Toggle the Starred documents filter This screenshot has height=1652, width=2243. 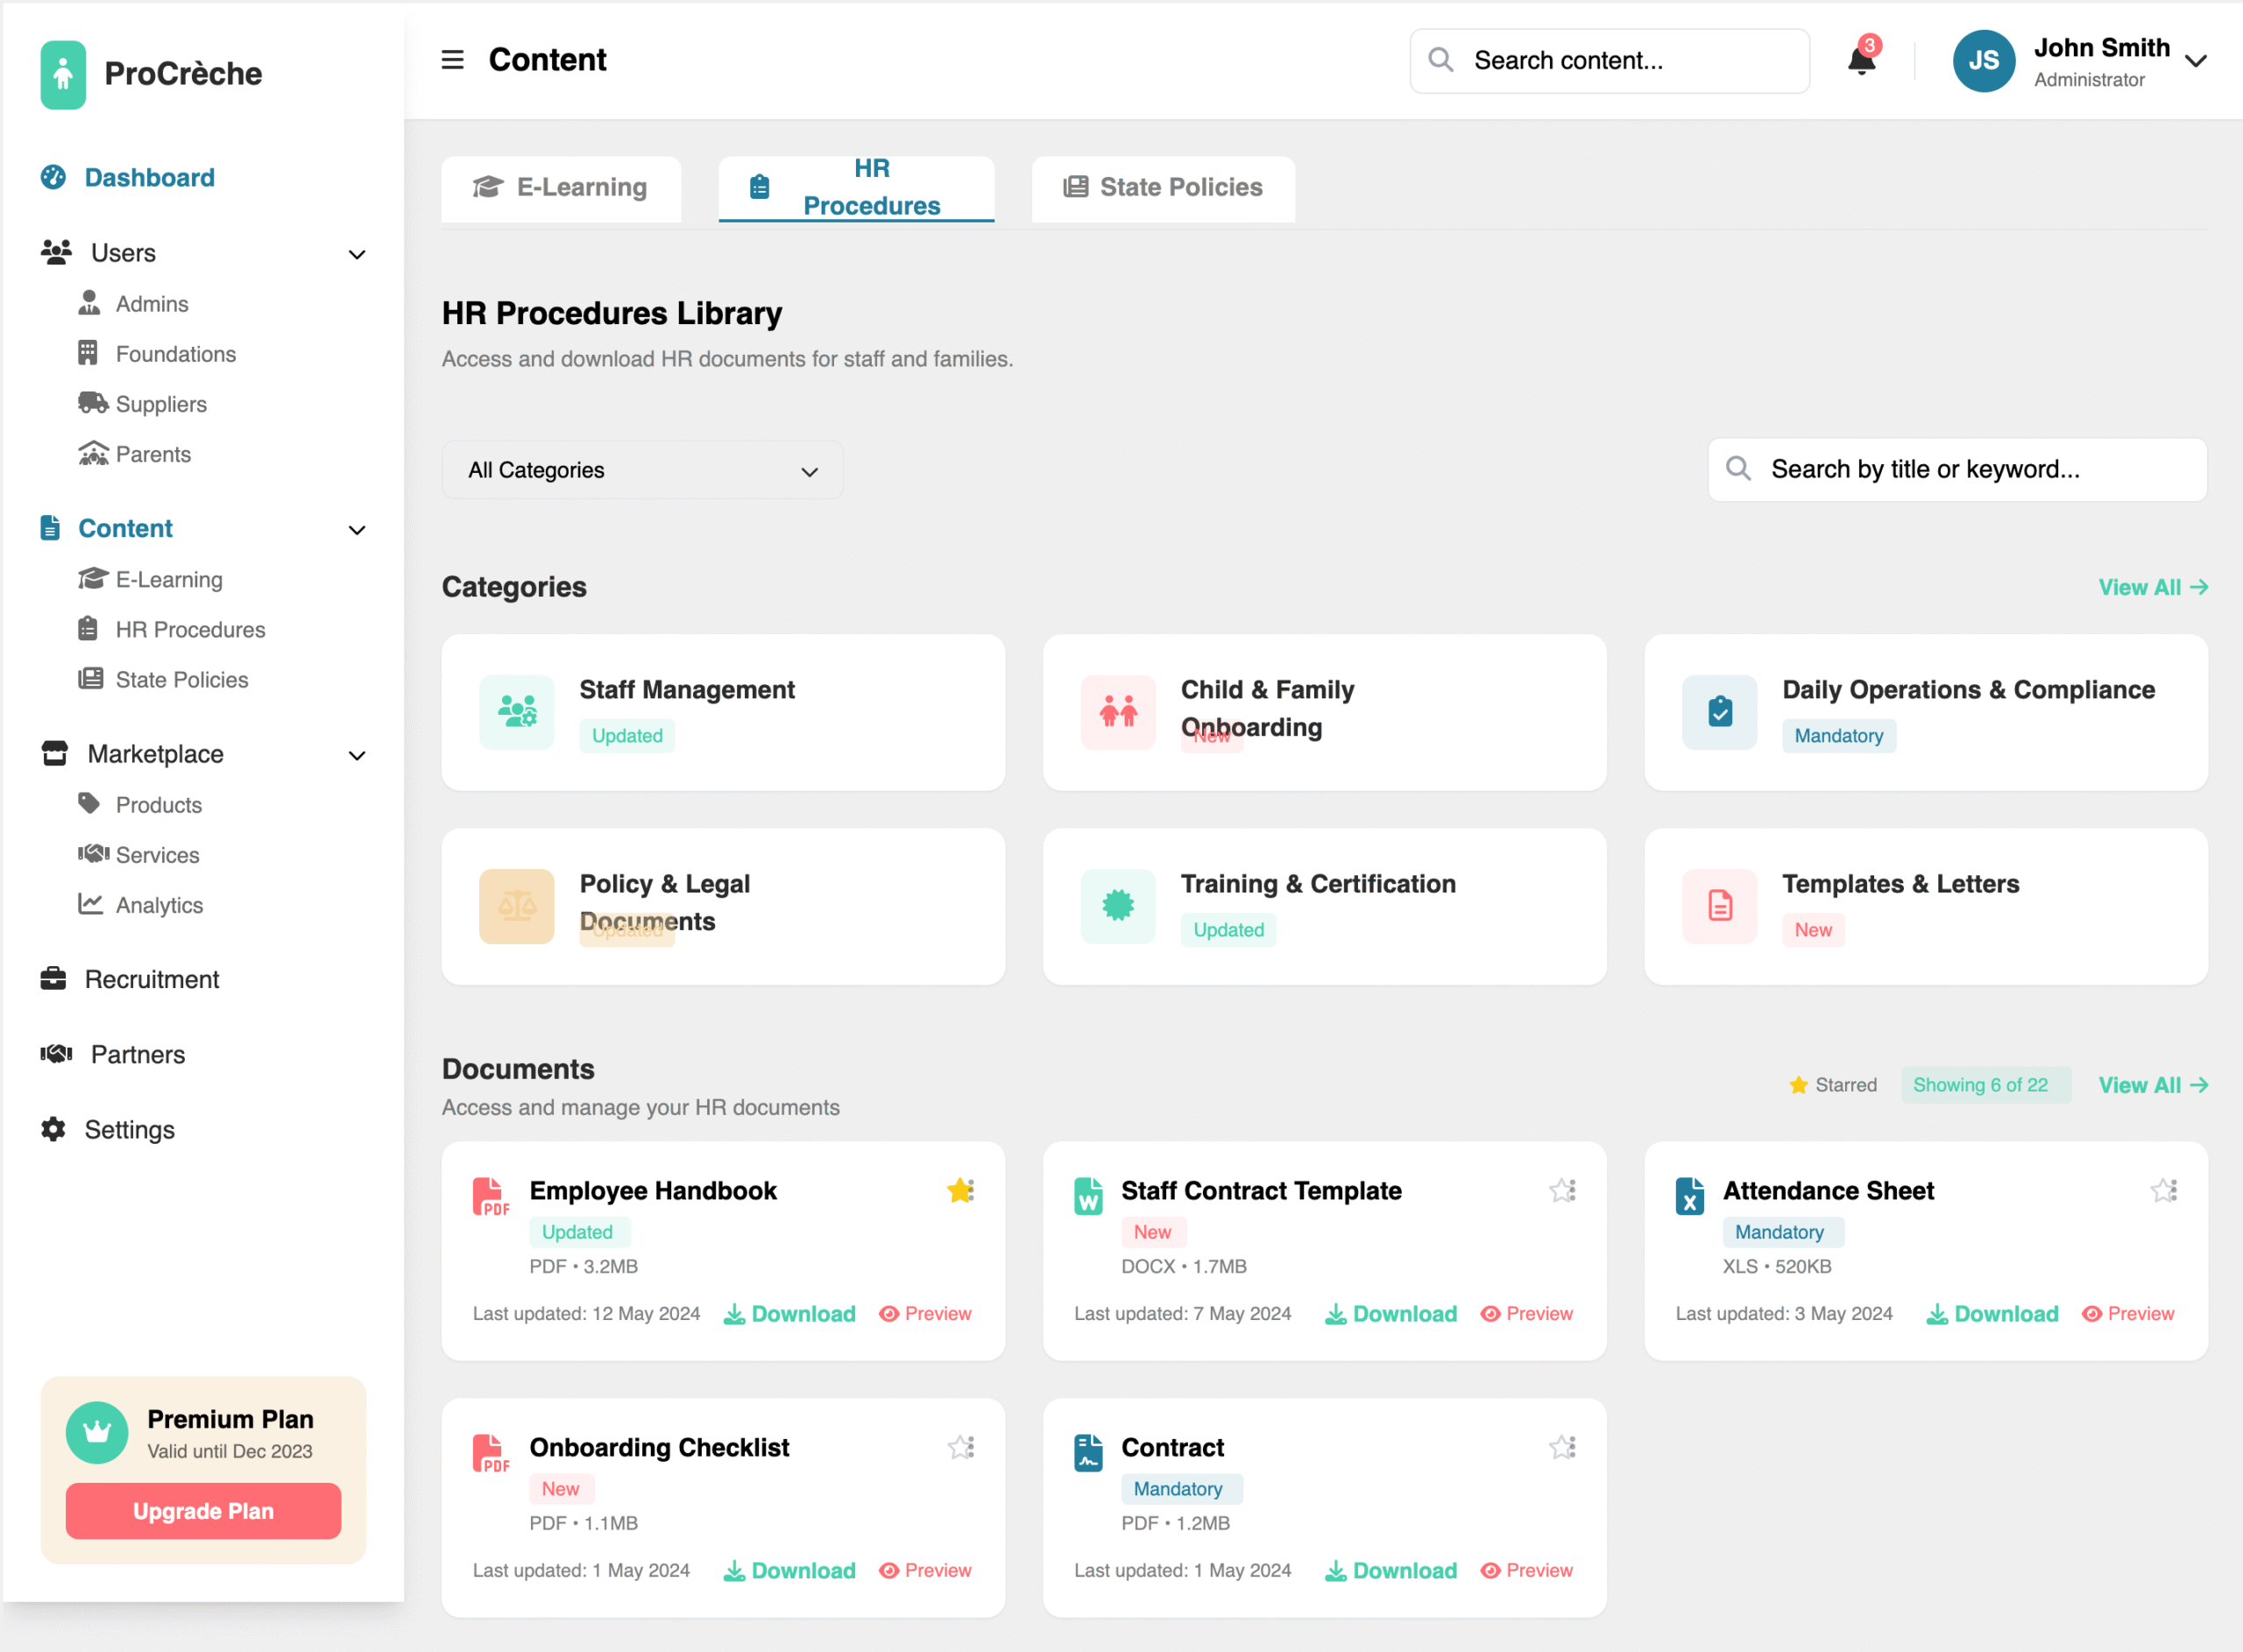pos(1832,1085)
